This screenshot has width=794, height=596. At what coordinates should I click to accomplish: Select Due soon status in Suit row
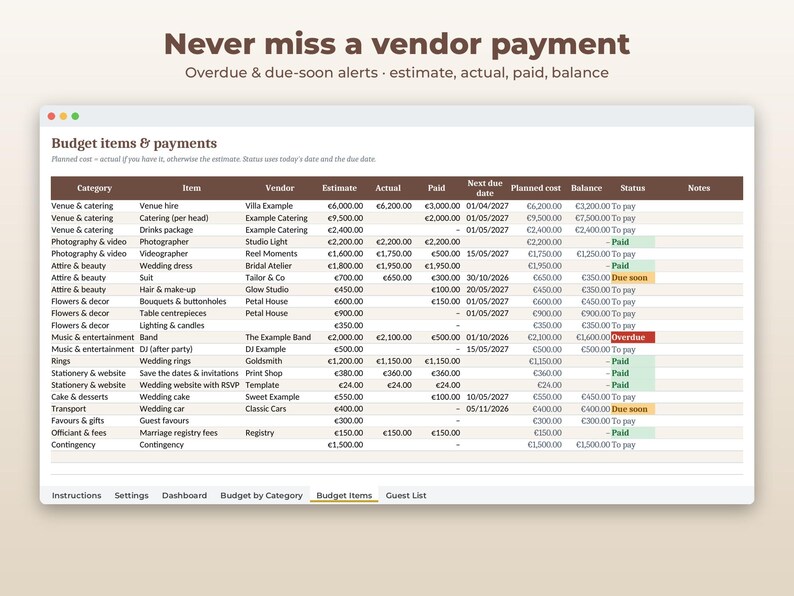pyautogui.click(x=633, y=277)
